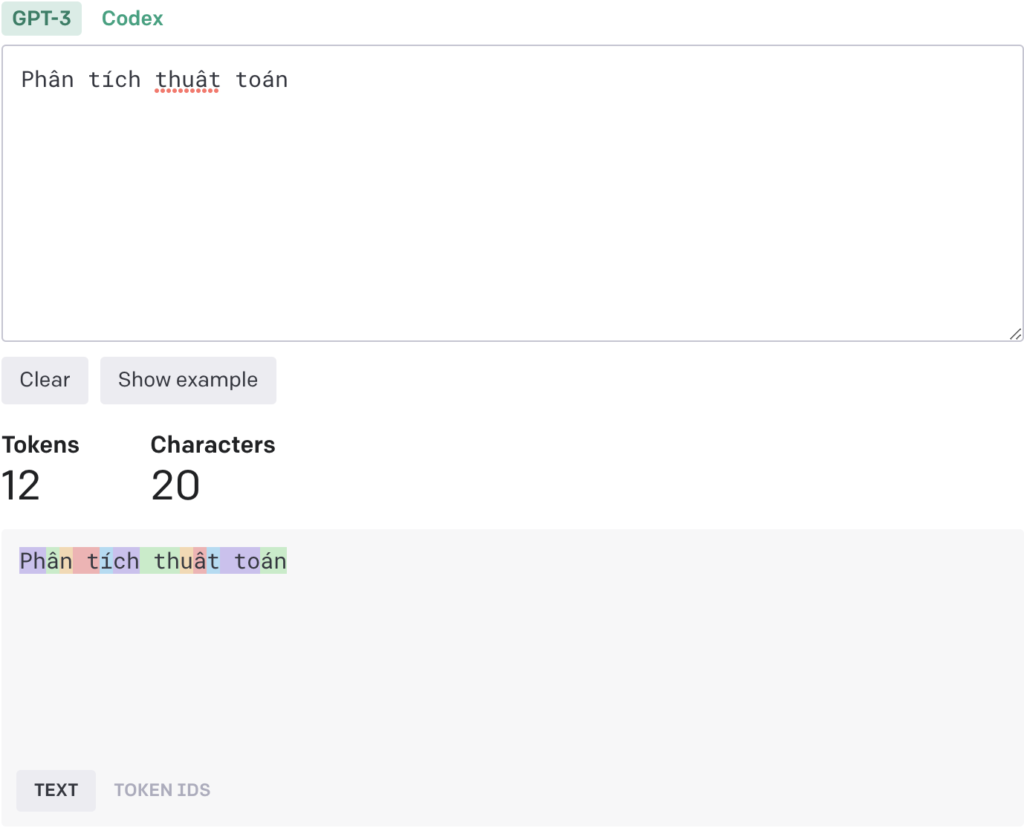
Task: Click the red highlighted token n
Action: 87,560
